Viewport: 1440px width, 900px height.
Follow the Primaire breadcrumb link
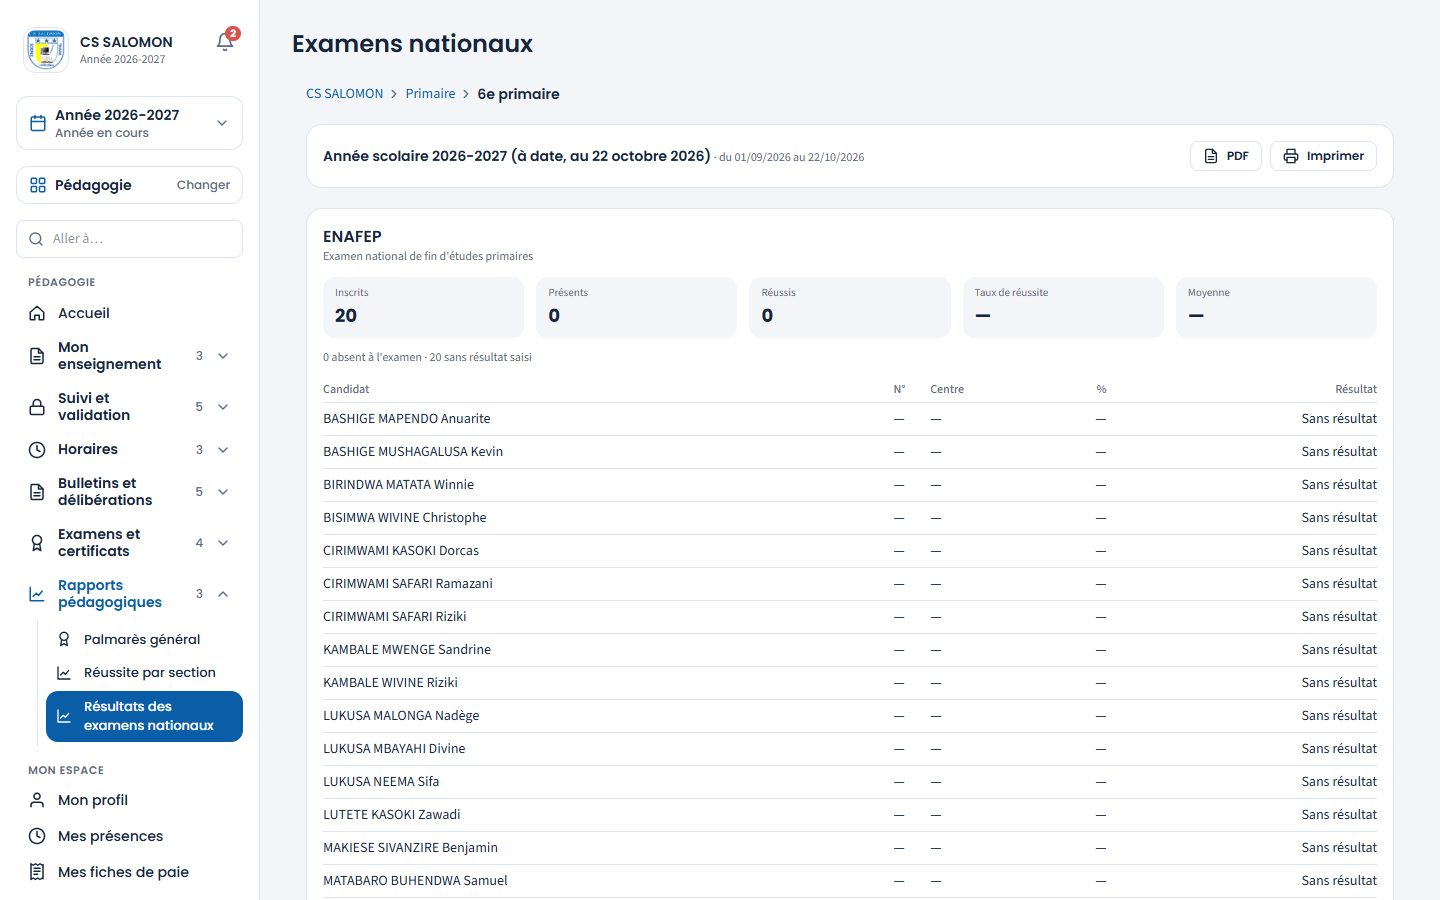430,94
